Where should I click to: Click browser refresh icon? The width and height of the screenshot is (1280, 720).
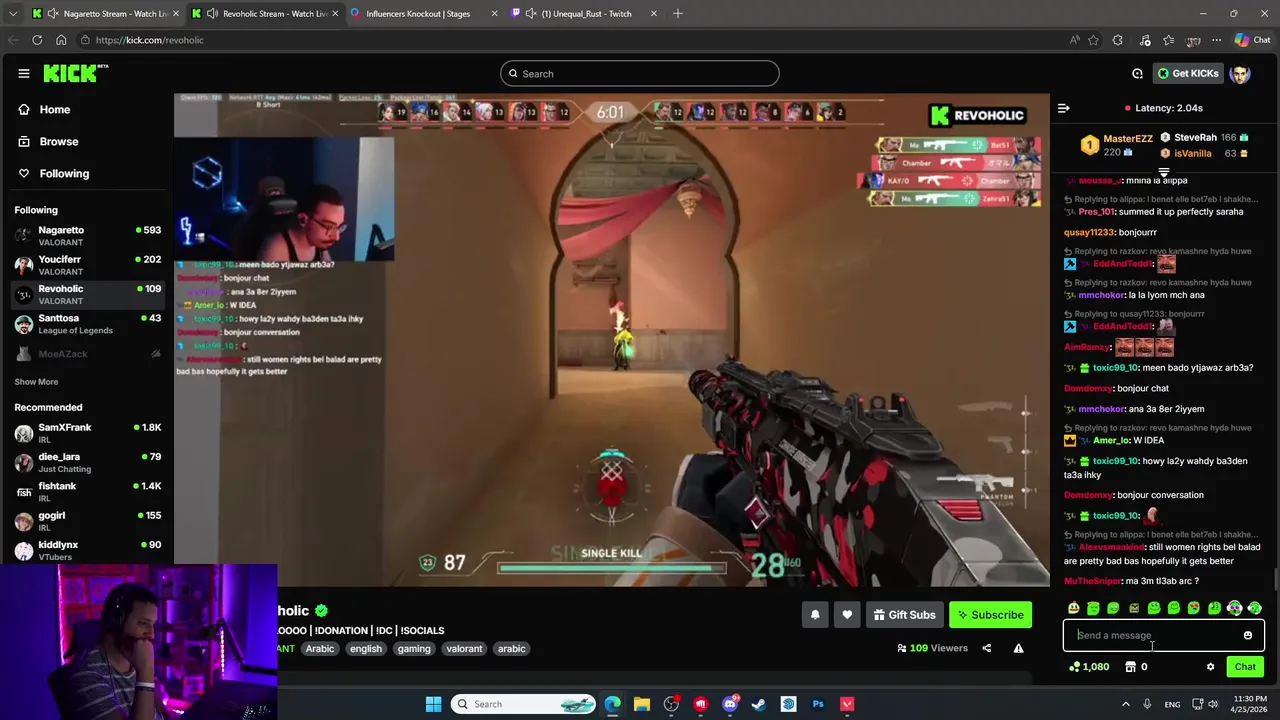(x=37, y=40)
